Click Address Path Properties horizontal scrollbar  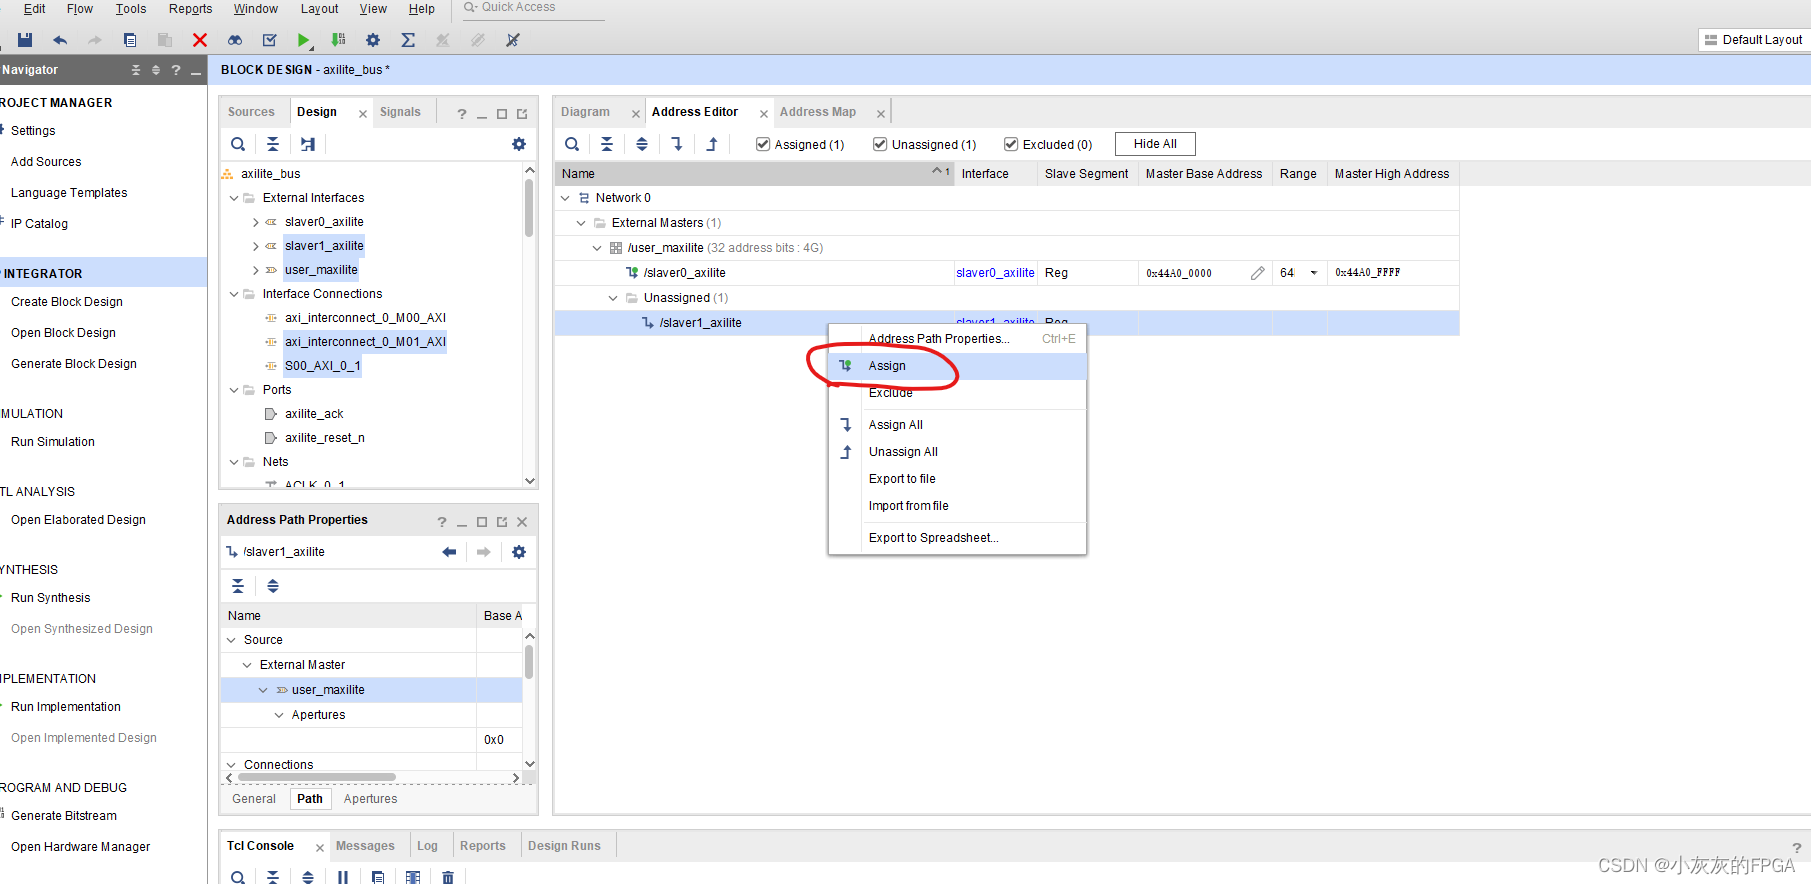[315, 777]
